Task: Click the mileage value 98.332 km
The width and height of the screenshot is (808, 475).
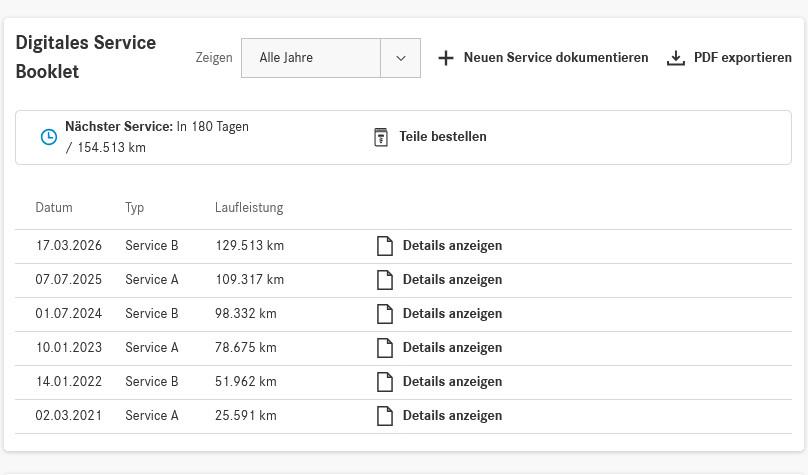Action: 246,314
